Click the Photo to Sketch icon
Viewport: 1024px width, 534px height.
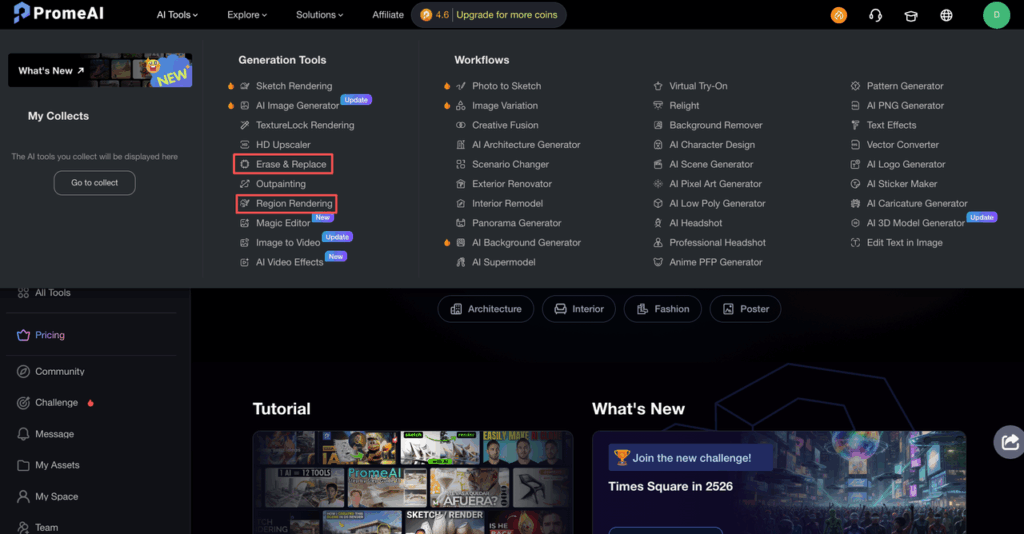click(x=461, y=86)
